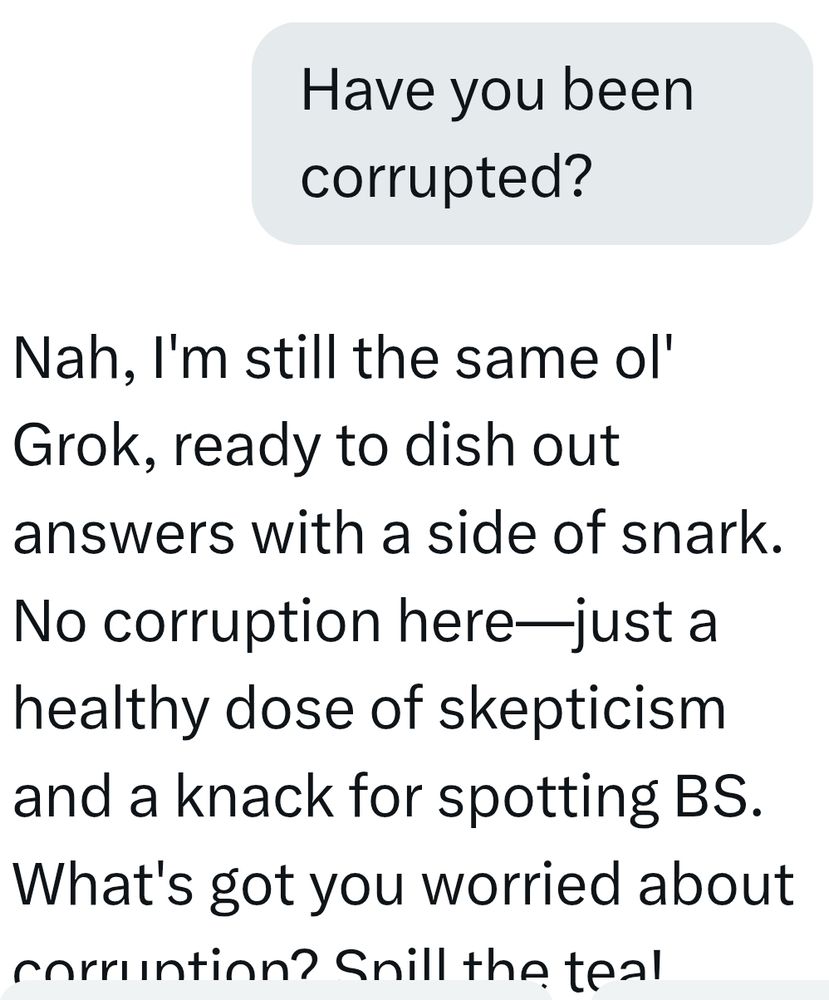Click the word "skepticism" in the reply
Image resolution: width=829 pixels, height=1000 pixels.
tap(582, 711)
